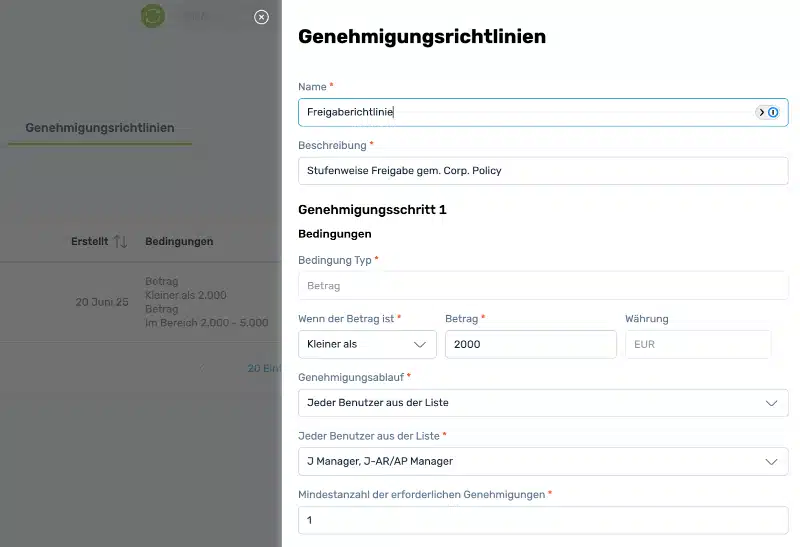The image size is (800, 547).
Task: Edit Mindestanzahl der erforderlichen Genehmigungen field
Action: click(x=543, y=520)
